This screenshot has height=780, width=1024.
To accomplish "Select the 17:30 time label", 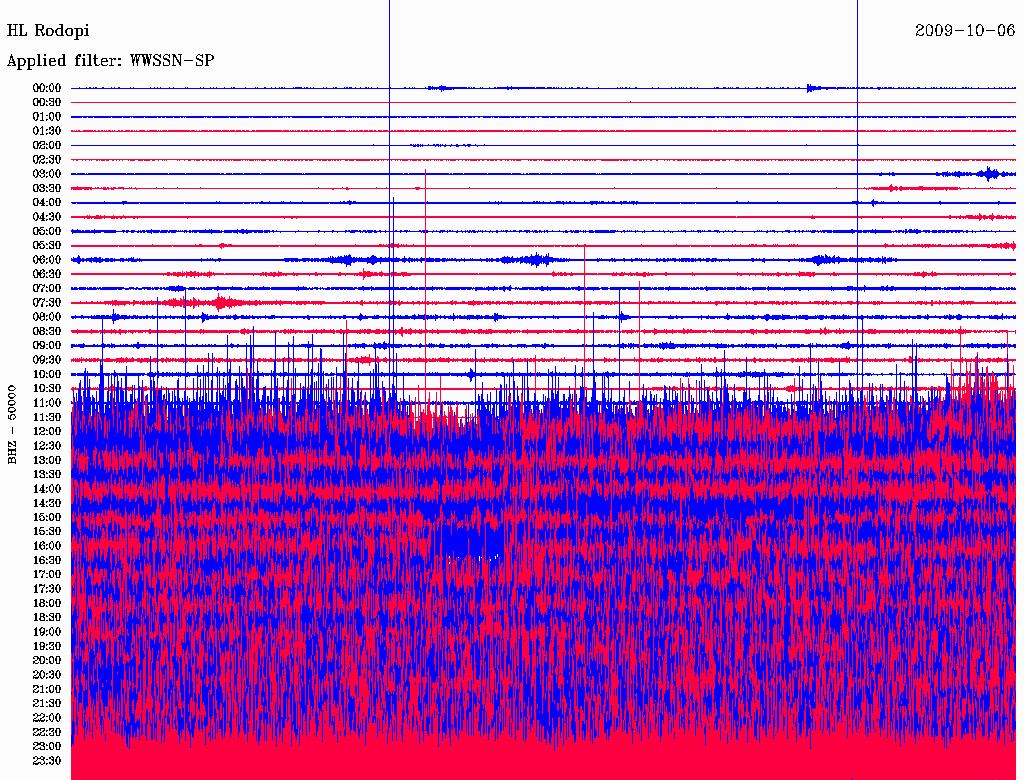I will (x=47, y=589).
